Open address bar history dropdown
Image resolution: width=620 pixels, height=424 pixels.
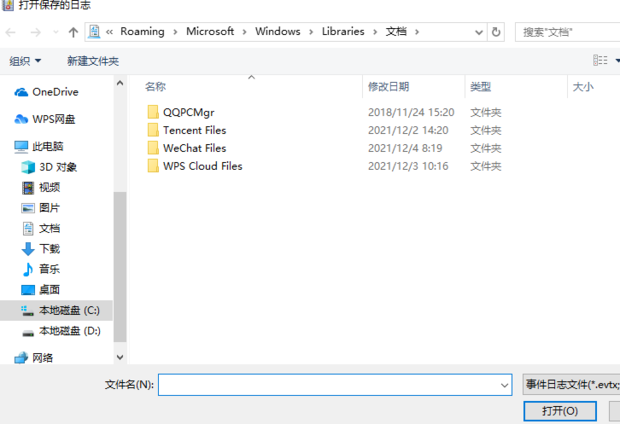coord(479,32)
